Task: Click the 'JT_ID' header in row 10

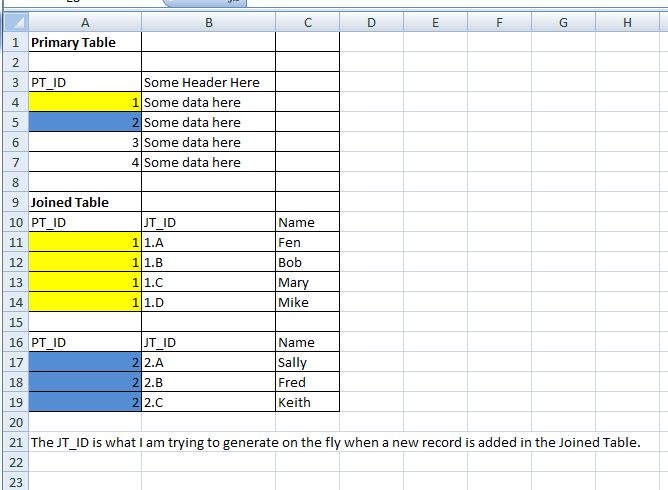Action: [208, 222]
